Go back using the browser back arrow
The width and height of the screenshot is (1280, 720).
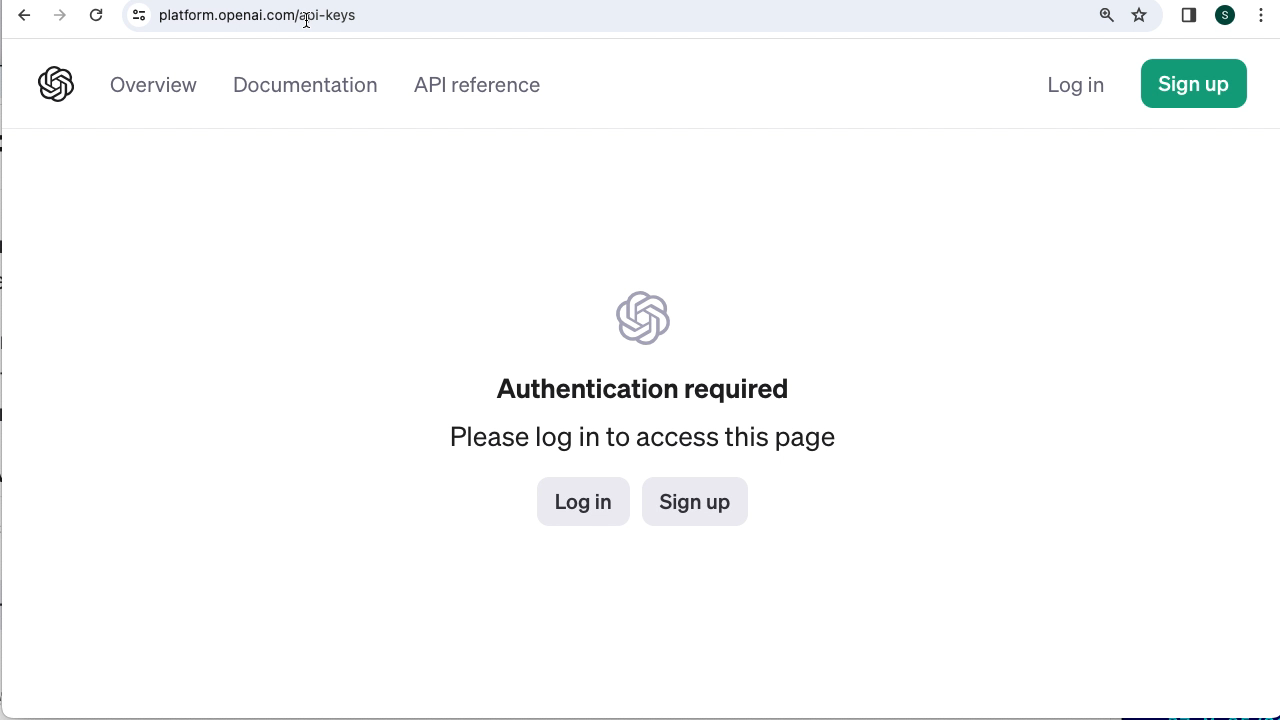pos(24,15)
